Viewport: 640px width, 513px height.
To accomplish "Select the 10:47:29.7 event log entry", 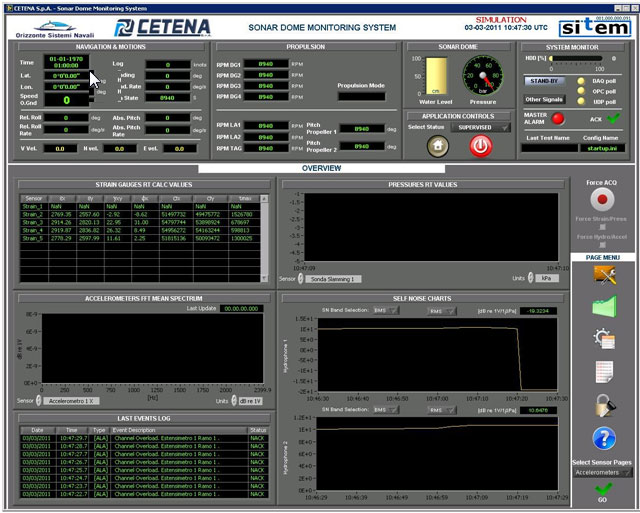I will click(x=144, y=438).
